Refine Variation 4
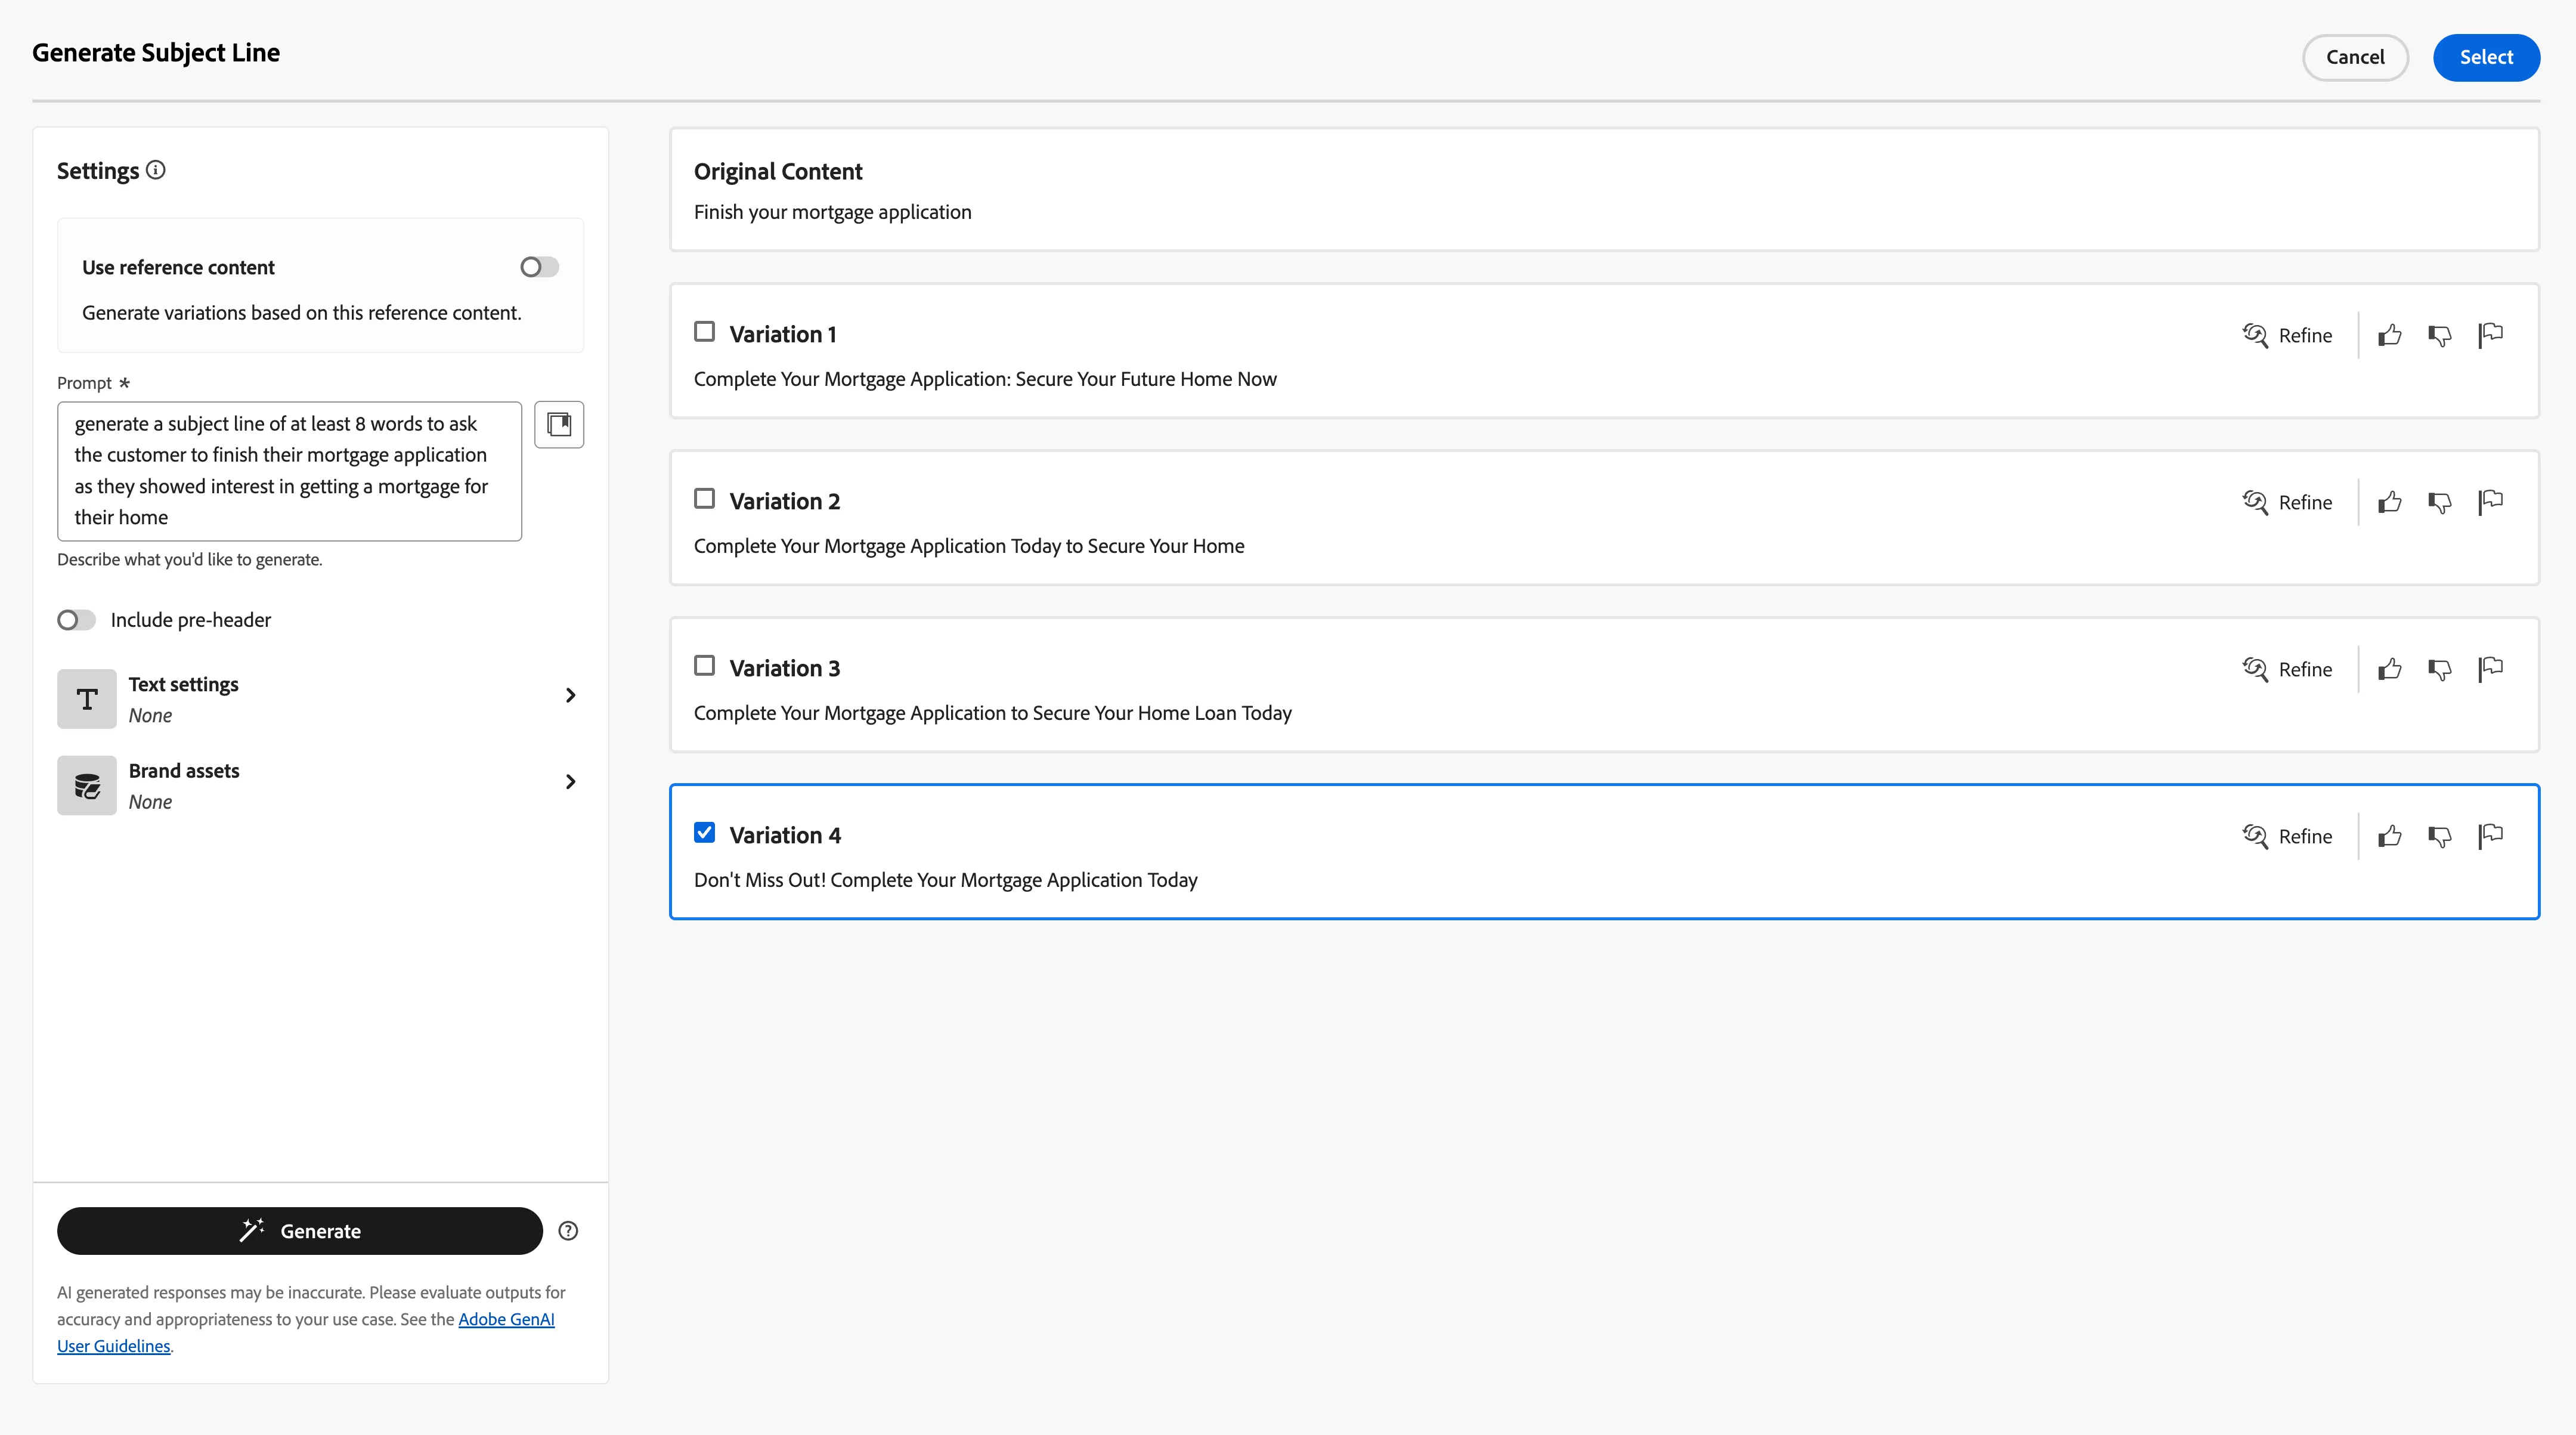Viewport: 2576px width, 1435px height. tap(2287, 836)
